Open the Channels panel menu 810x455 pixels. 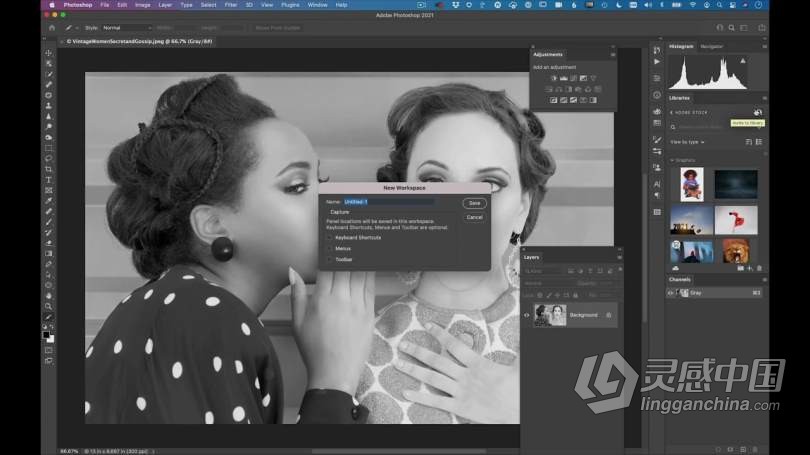765,280
